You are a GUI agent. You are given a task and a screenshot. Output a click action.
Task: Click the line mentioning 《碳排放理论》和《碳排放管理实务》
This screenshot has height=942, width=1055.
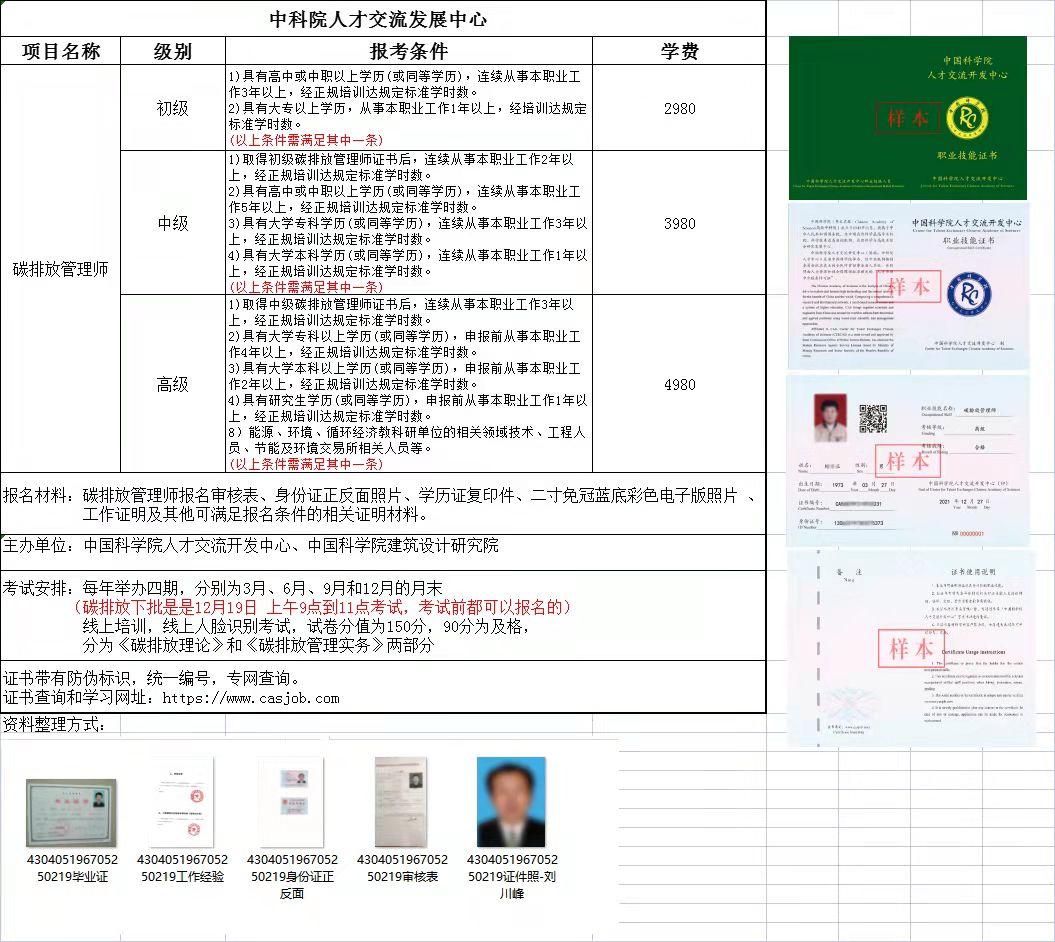[258, 645]
